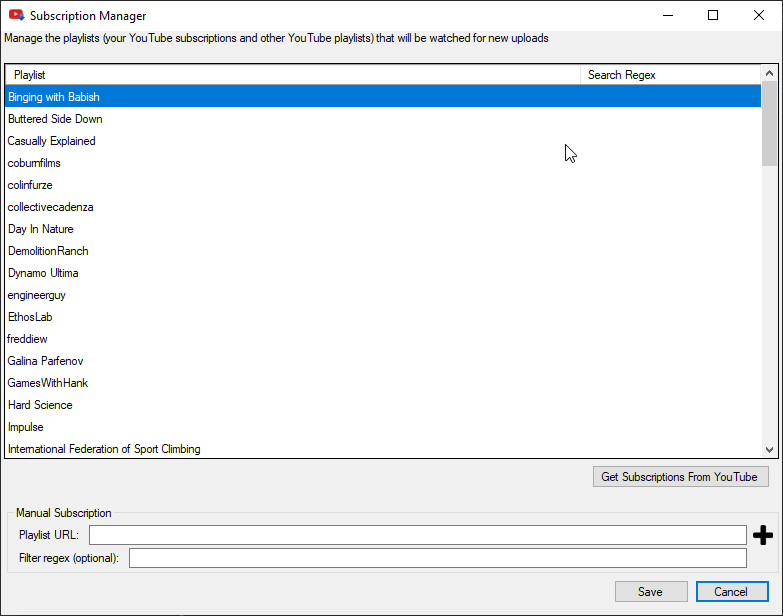The width and height of the screenshot is (783, 616).
Task: Click the list scrollbar thumb
Action: [769, 124]
